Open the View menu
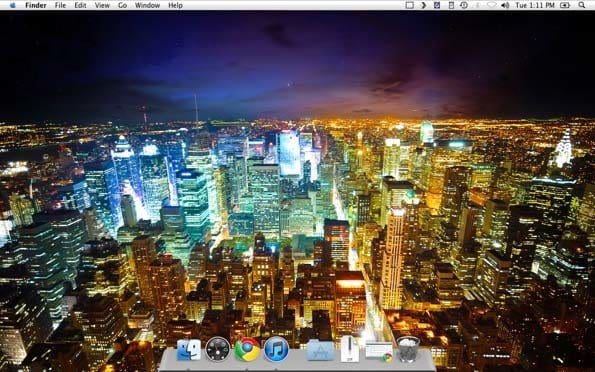 click(102, 5)
